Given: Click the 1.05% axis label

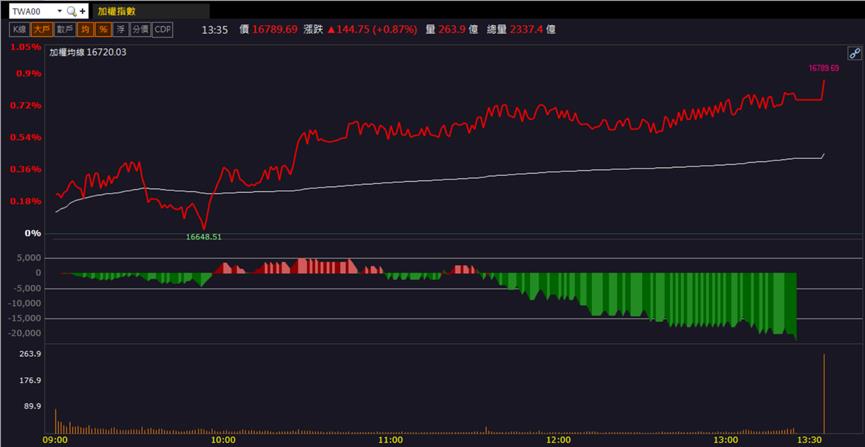Looking at the screenshot, I should pyautogui.click(x=26, y=47).
